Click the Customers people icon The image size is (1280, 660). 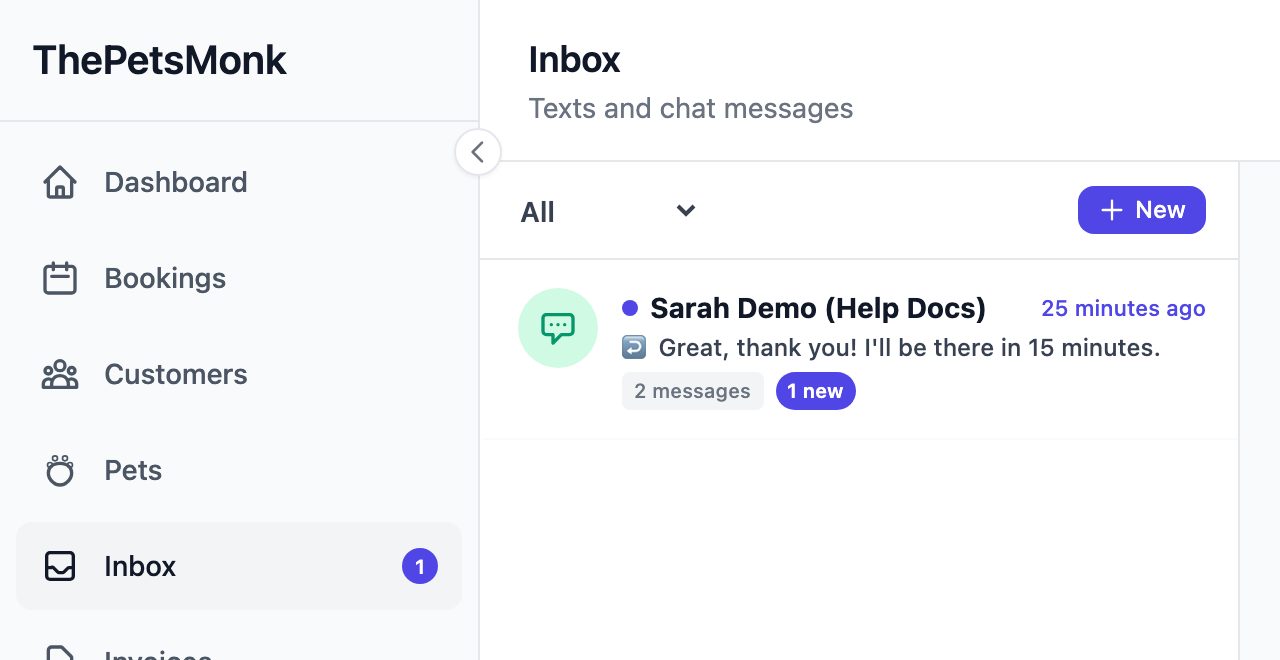pos(60,374)
